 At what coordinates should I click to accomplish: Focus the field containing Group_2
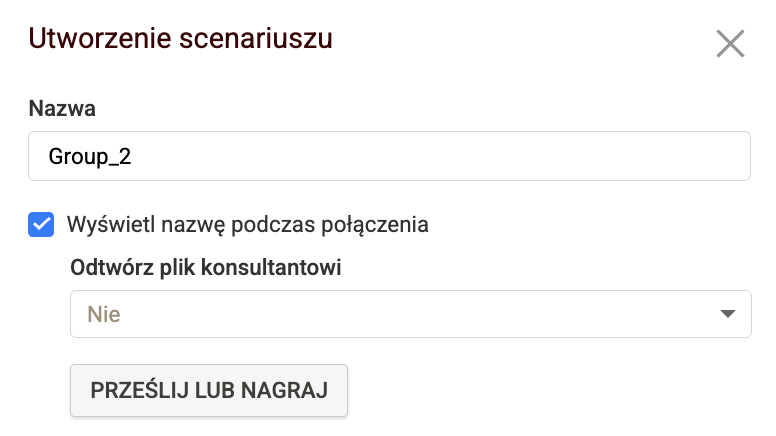pos(389,156)
